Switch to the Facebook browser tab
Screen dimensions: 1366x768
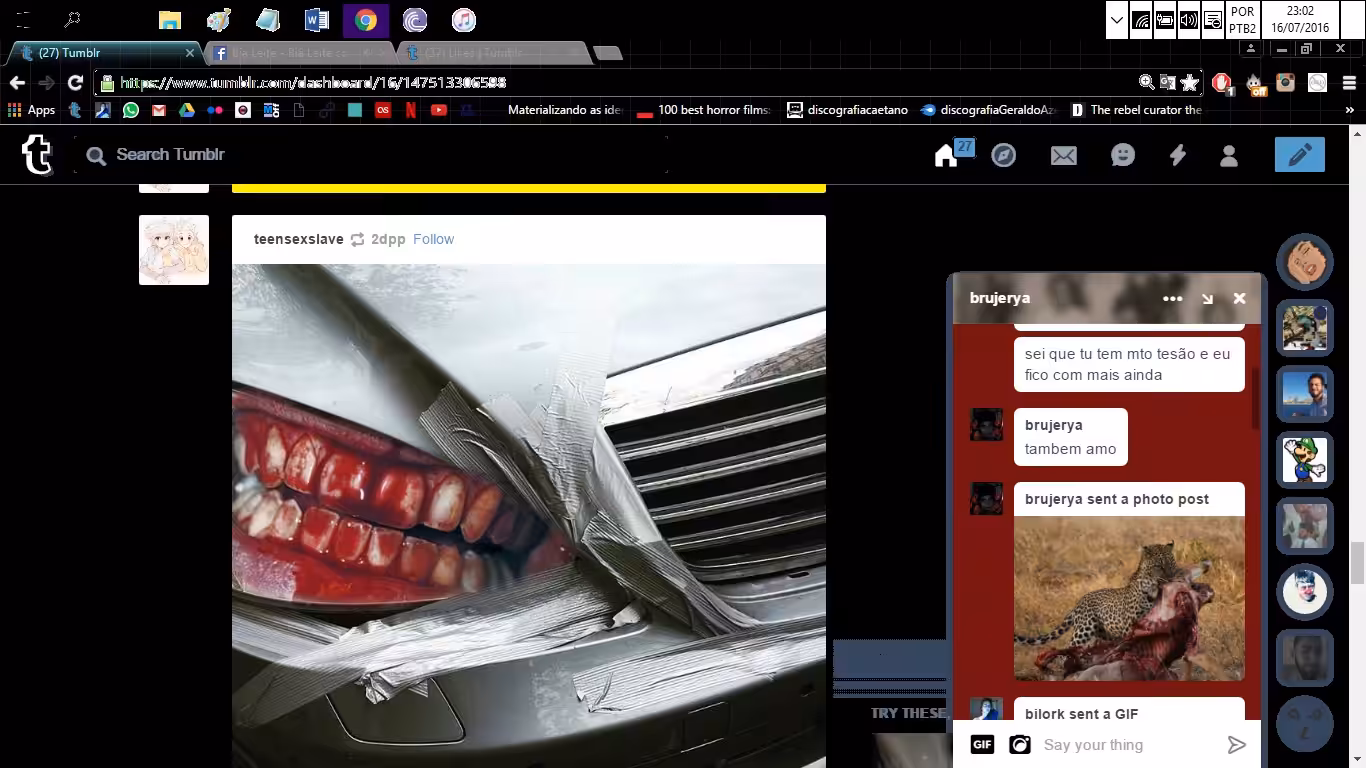pos(297,53)
